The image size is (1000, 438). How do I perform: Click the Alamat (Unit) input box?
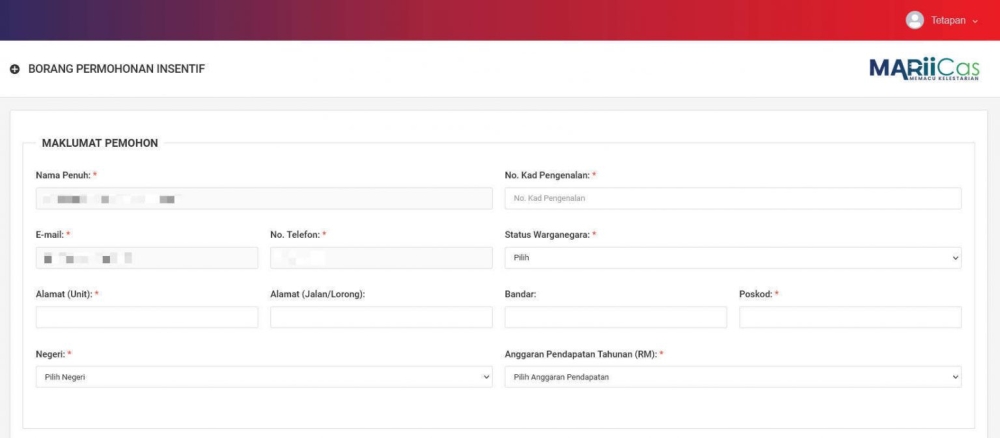pyautogui.click(x=147, y=317)
